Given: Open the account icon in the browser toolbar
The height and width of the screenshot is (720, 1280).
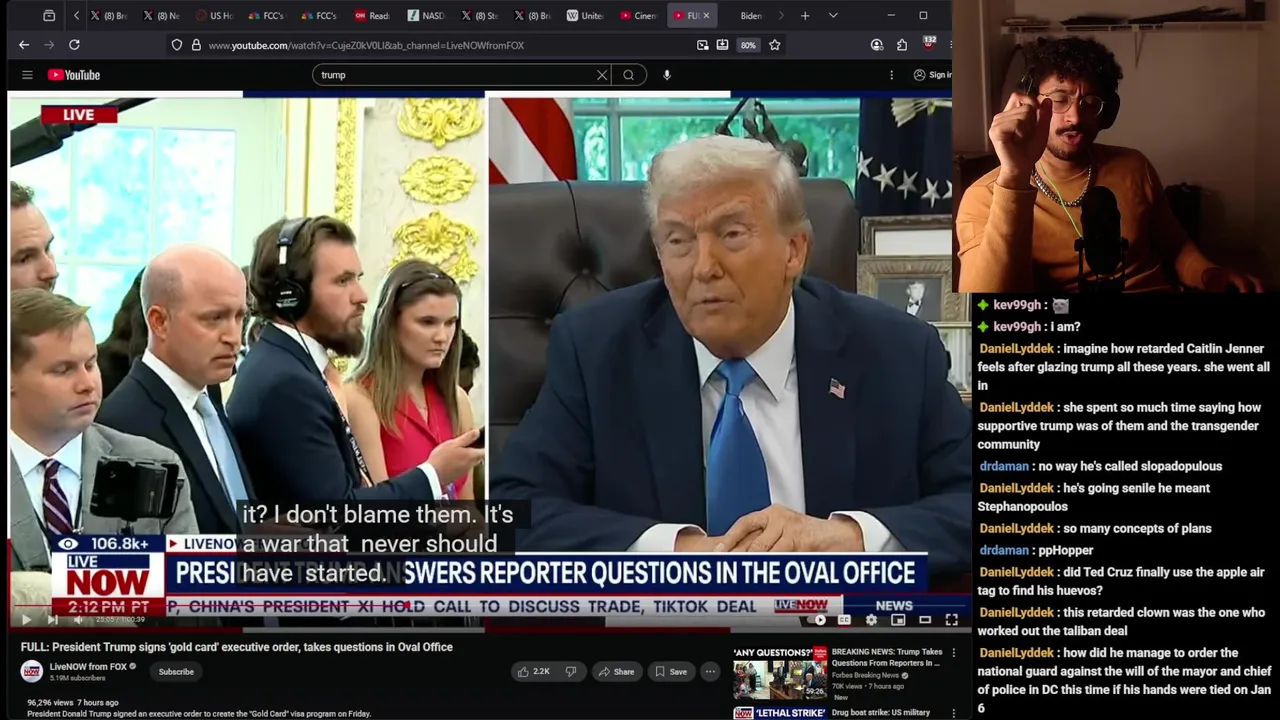Looking at the screenshot, I should [877, 45].
